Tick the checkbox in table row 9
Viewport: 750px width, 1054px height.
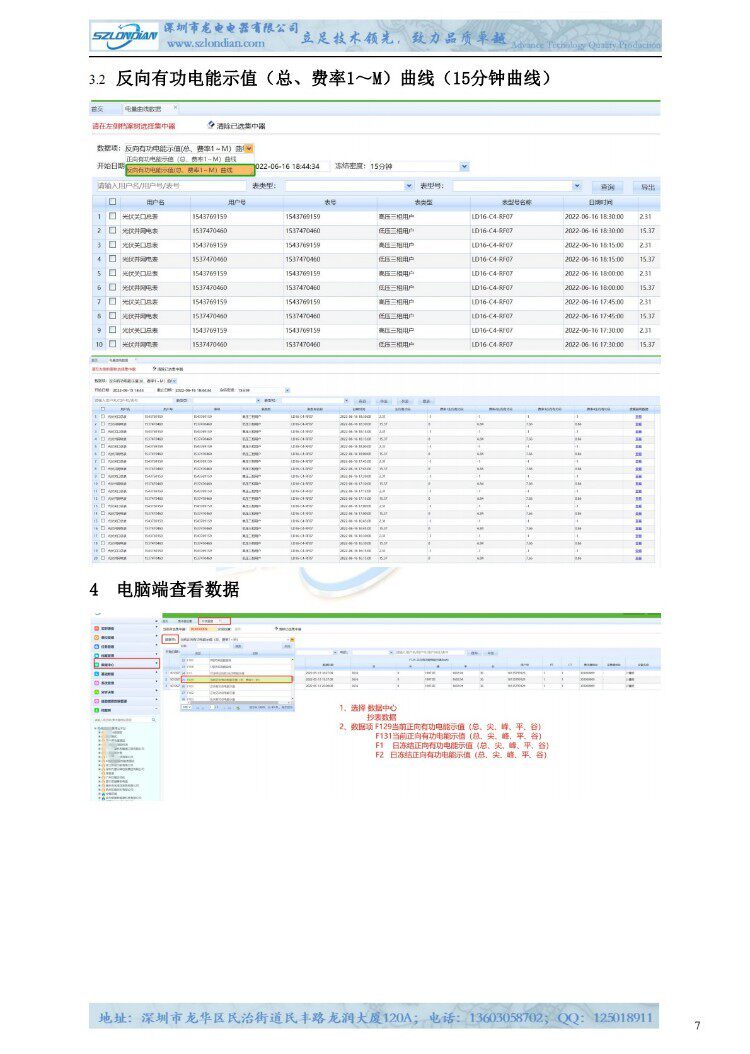112,329
